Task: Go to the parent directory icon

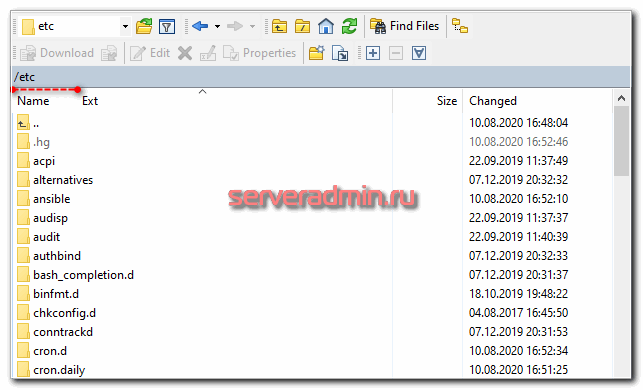Action: pos(279,27)
